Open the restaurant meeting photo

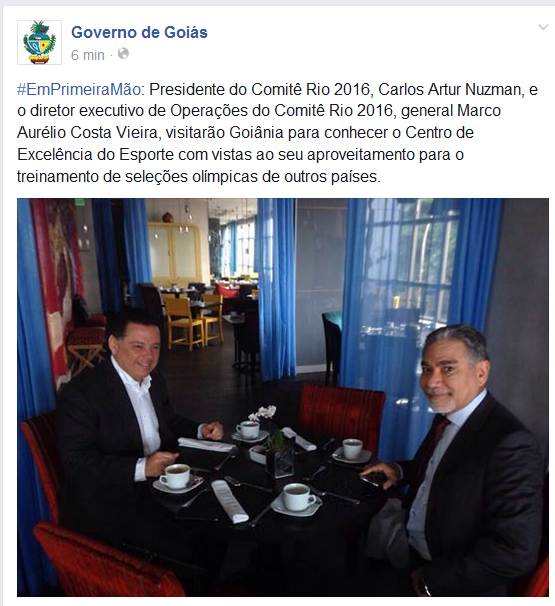tap(283, 397)
